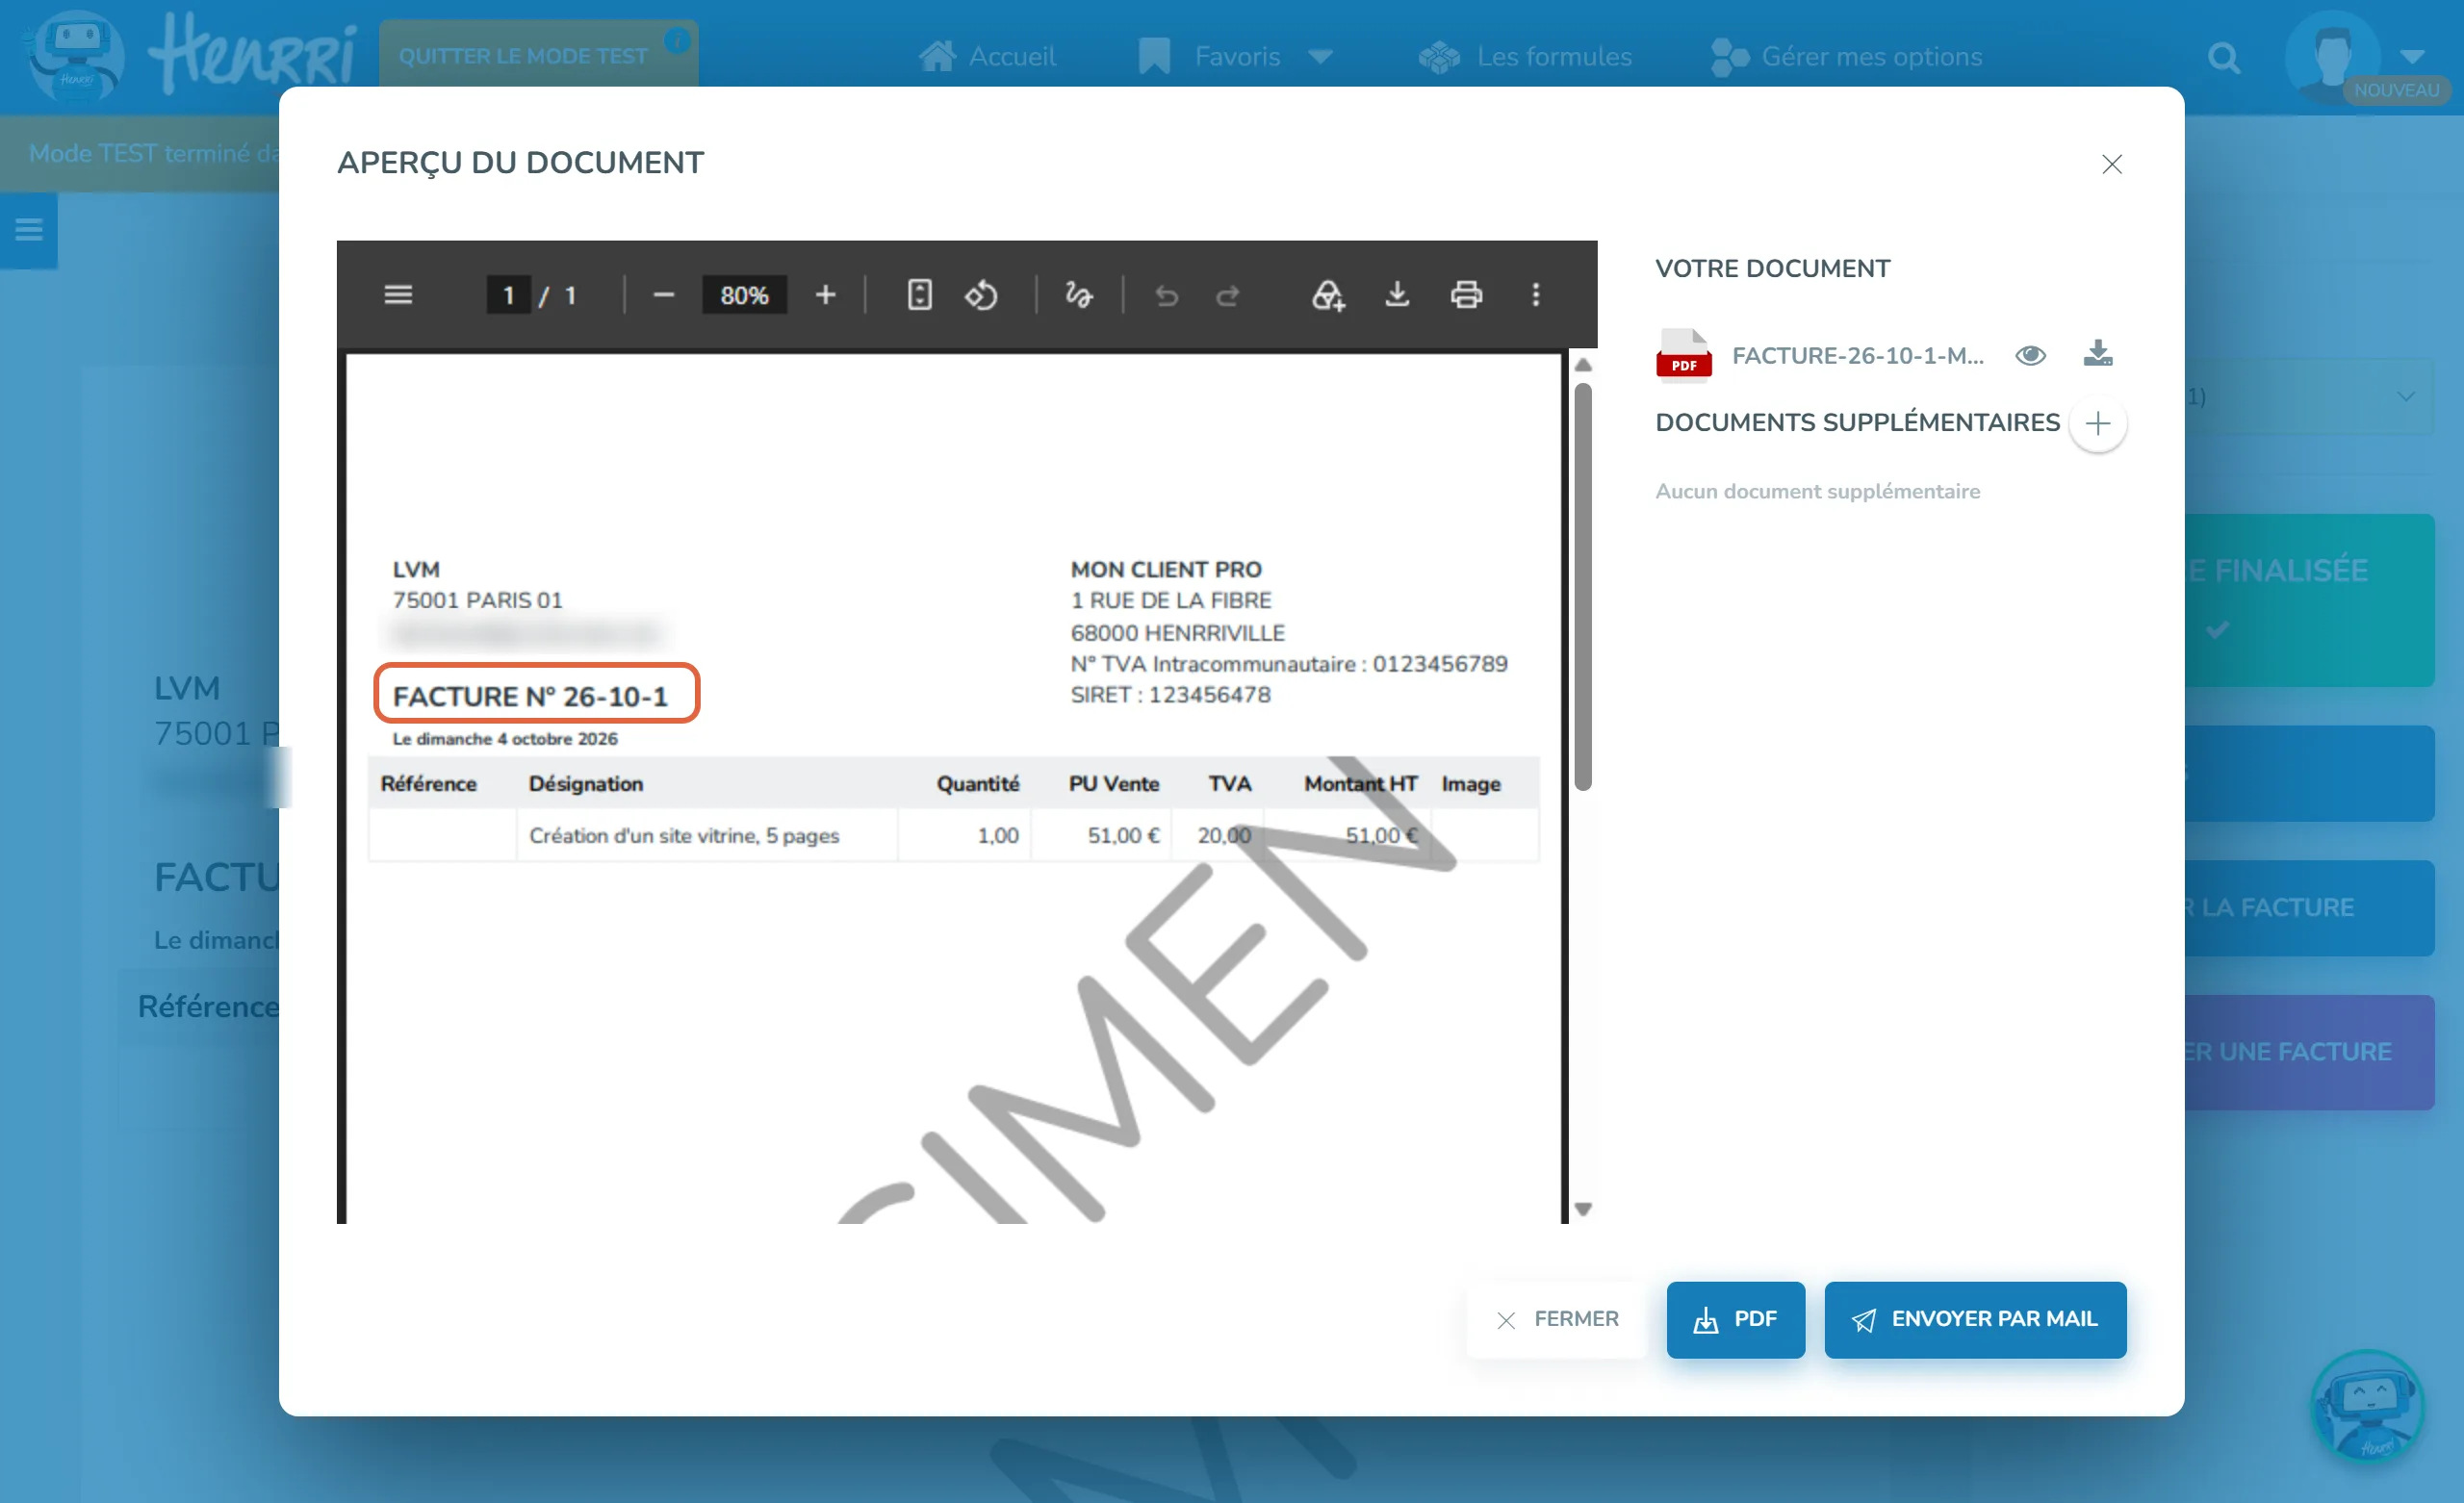Image resolution: width=2464 pixels, height=1503 pixels.
Task: Expand the user profile dropdown arrow
Action: tap(2411, 55)
